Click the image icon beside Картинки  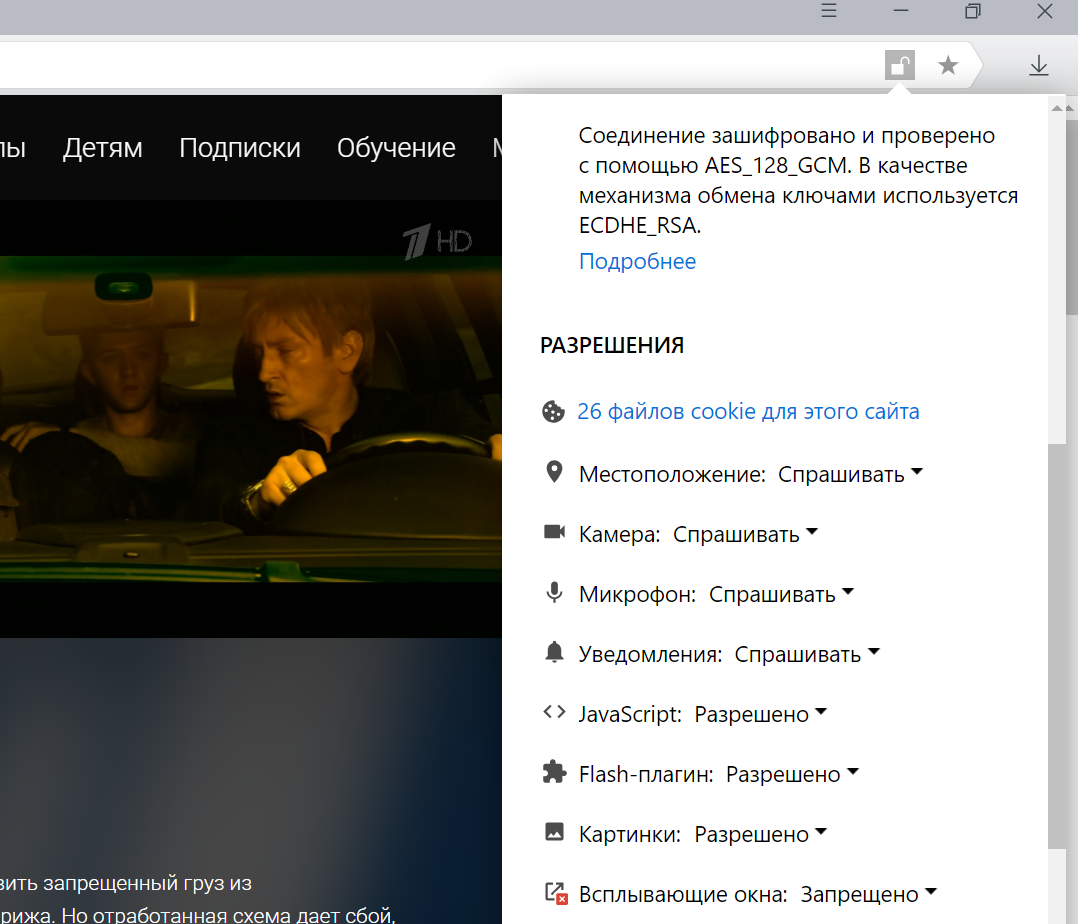tap(554, 832)
